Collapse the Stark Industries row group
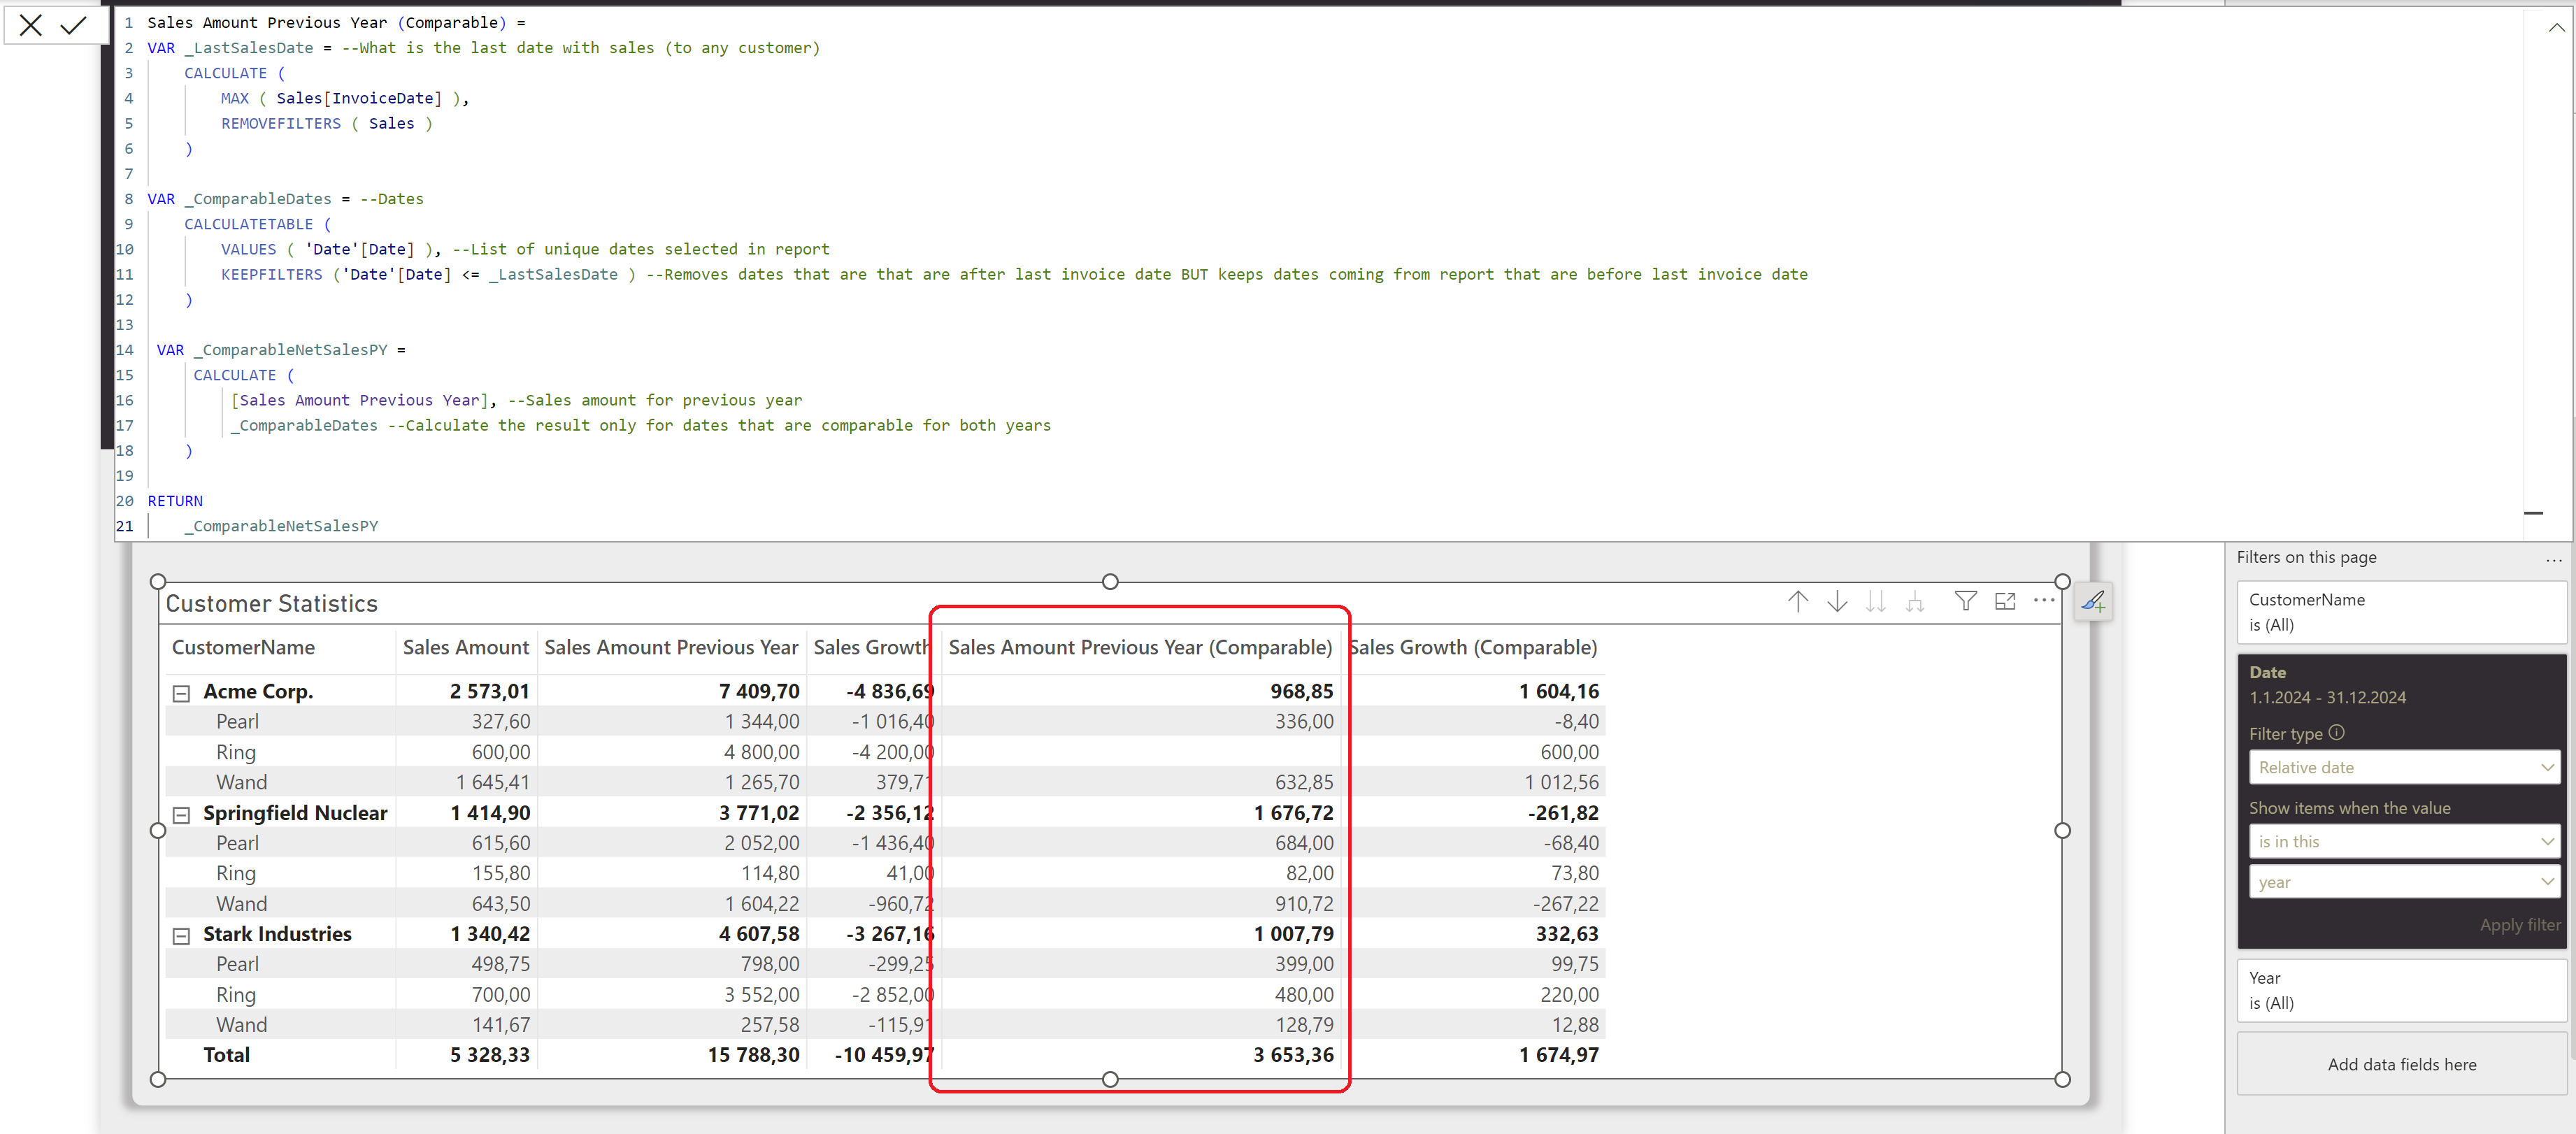The width and height of the screenshot is (2576, 1134). coord(181,936)
